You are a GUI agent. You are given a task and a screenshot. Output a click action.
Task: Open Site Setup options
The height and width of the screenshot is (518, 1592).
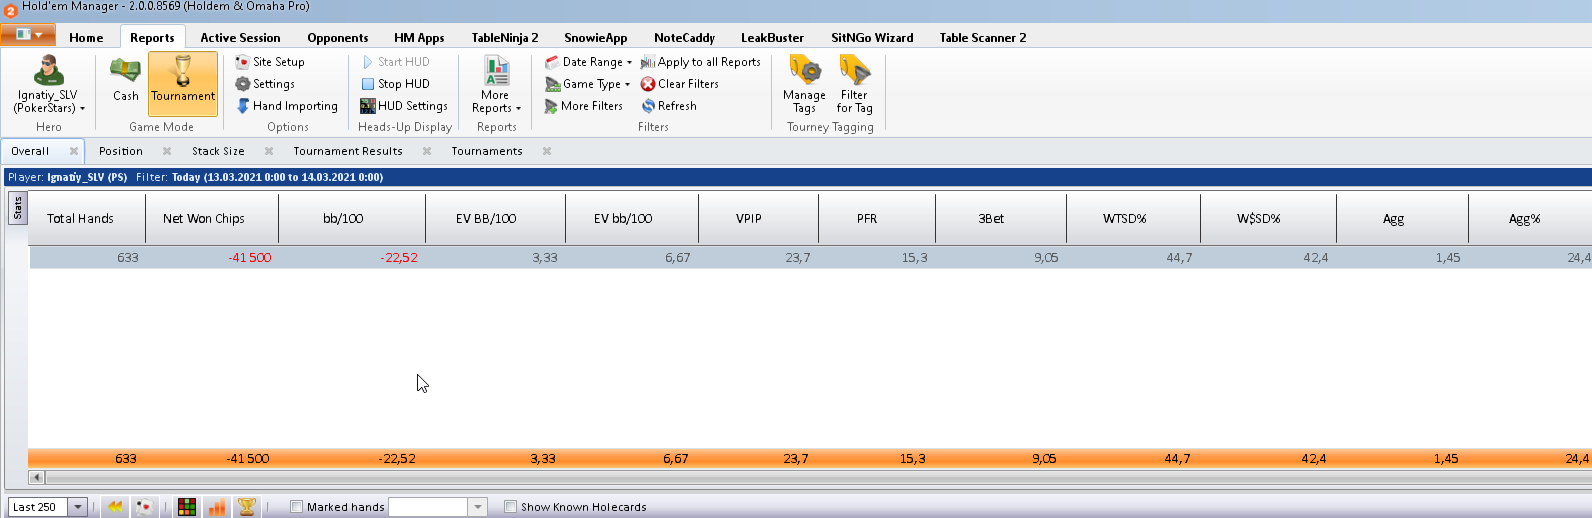click(270, 62)
